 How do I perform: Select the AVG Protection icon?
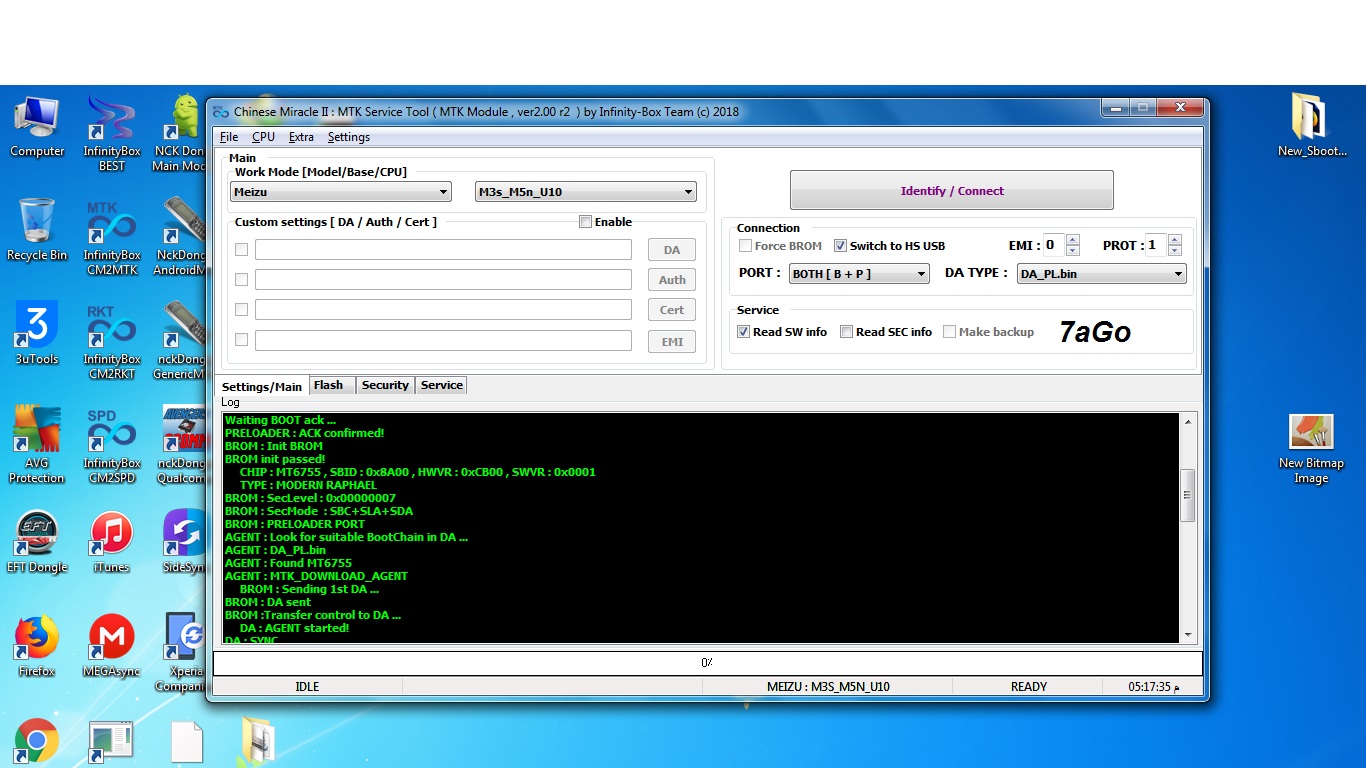coord(37,445)
